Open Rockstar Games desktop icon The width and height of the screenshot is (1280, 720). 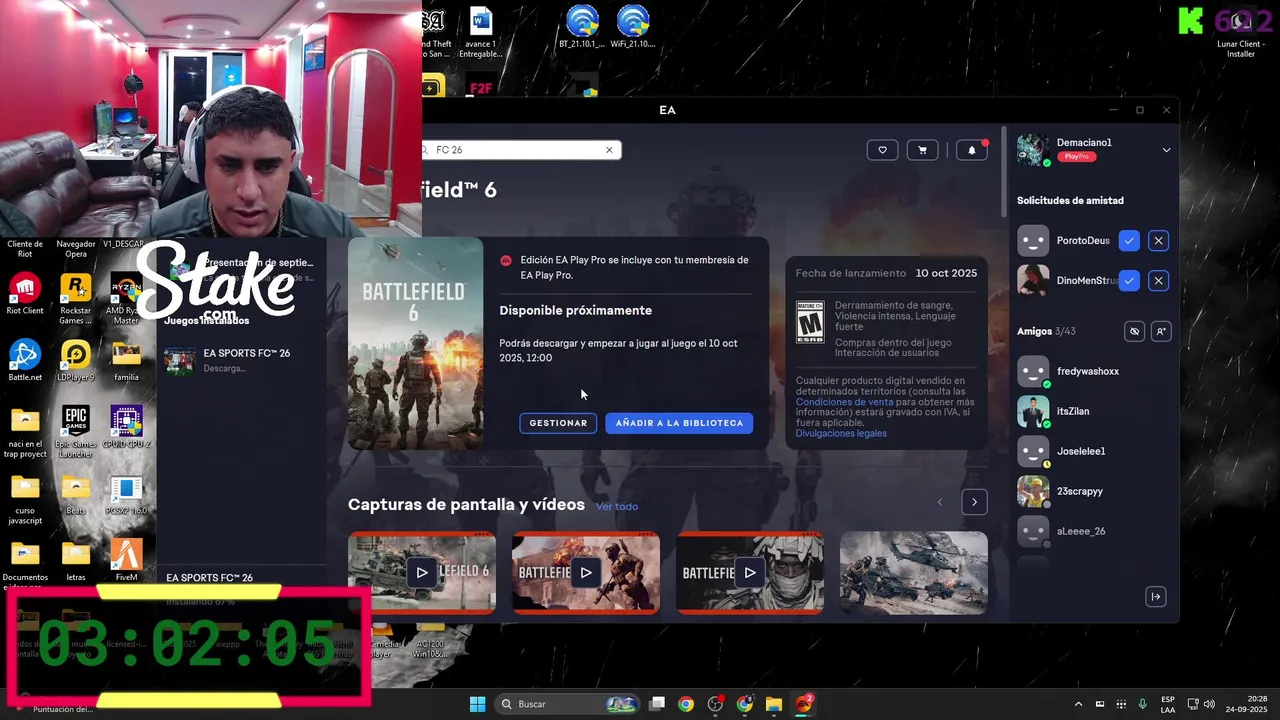click(x=75, y=299)
